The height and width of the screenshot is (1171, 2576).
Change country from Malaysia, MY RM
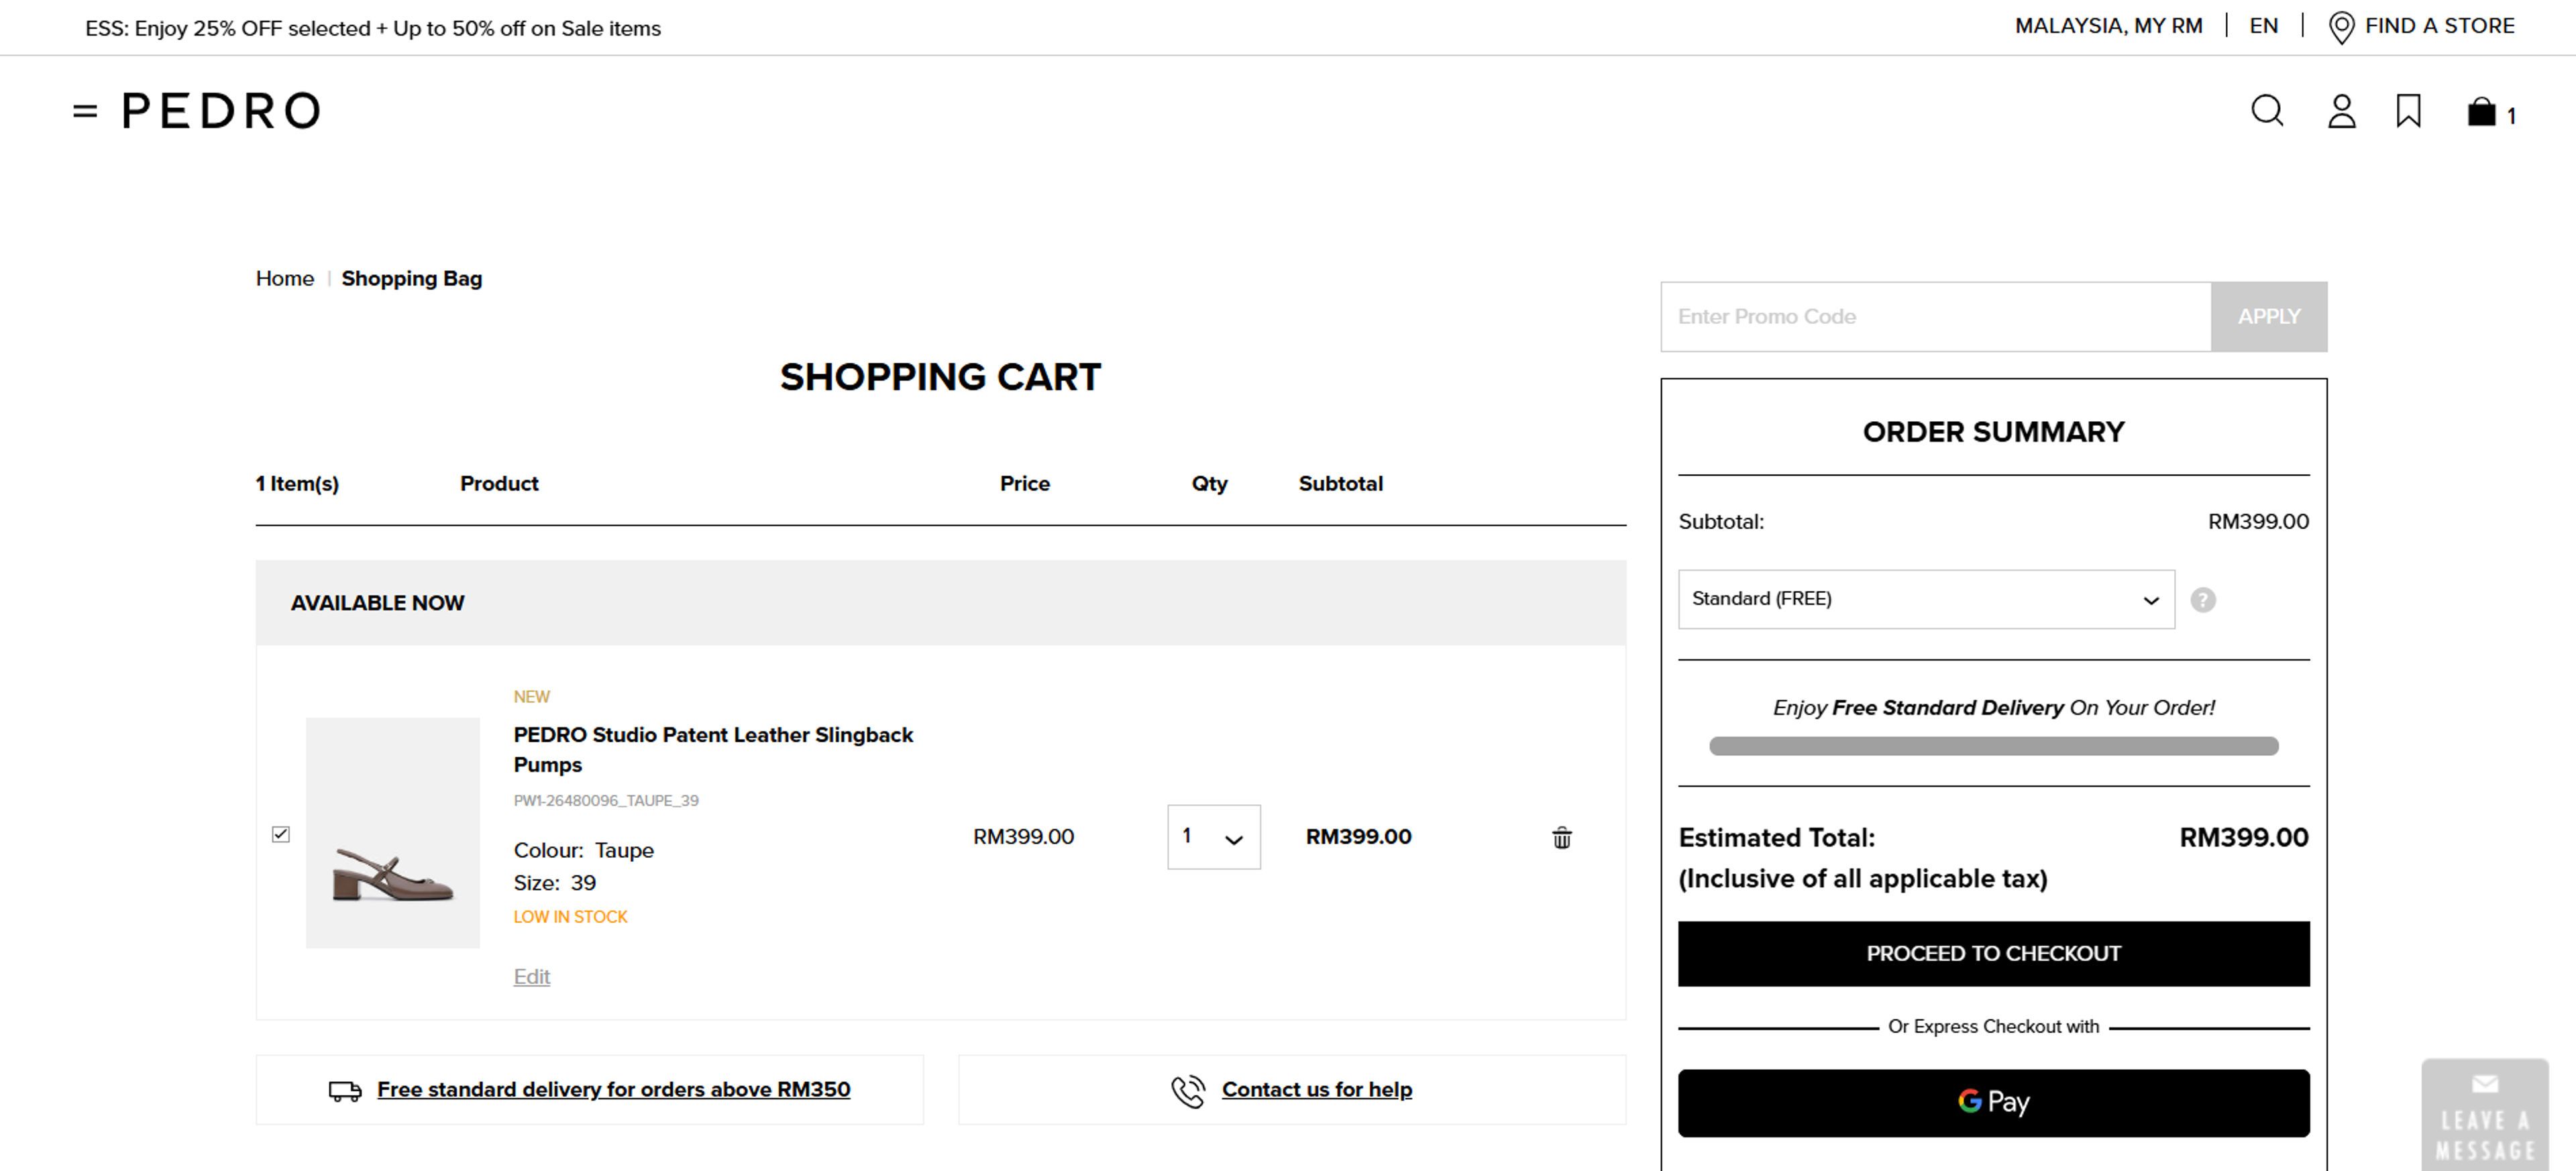(2108, 26)
